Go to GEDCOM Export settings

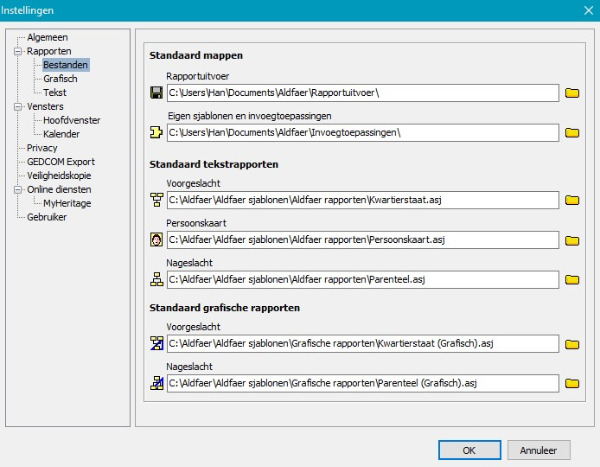(60, 161)
